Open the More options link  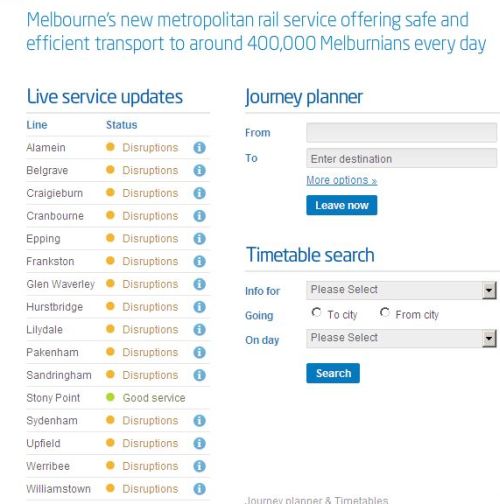click(342, 180)
